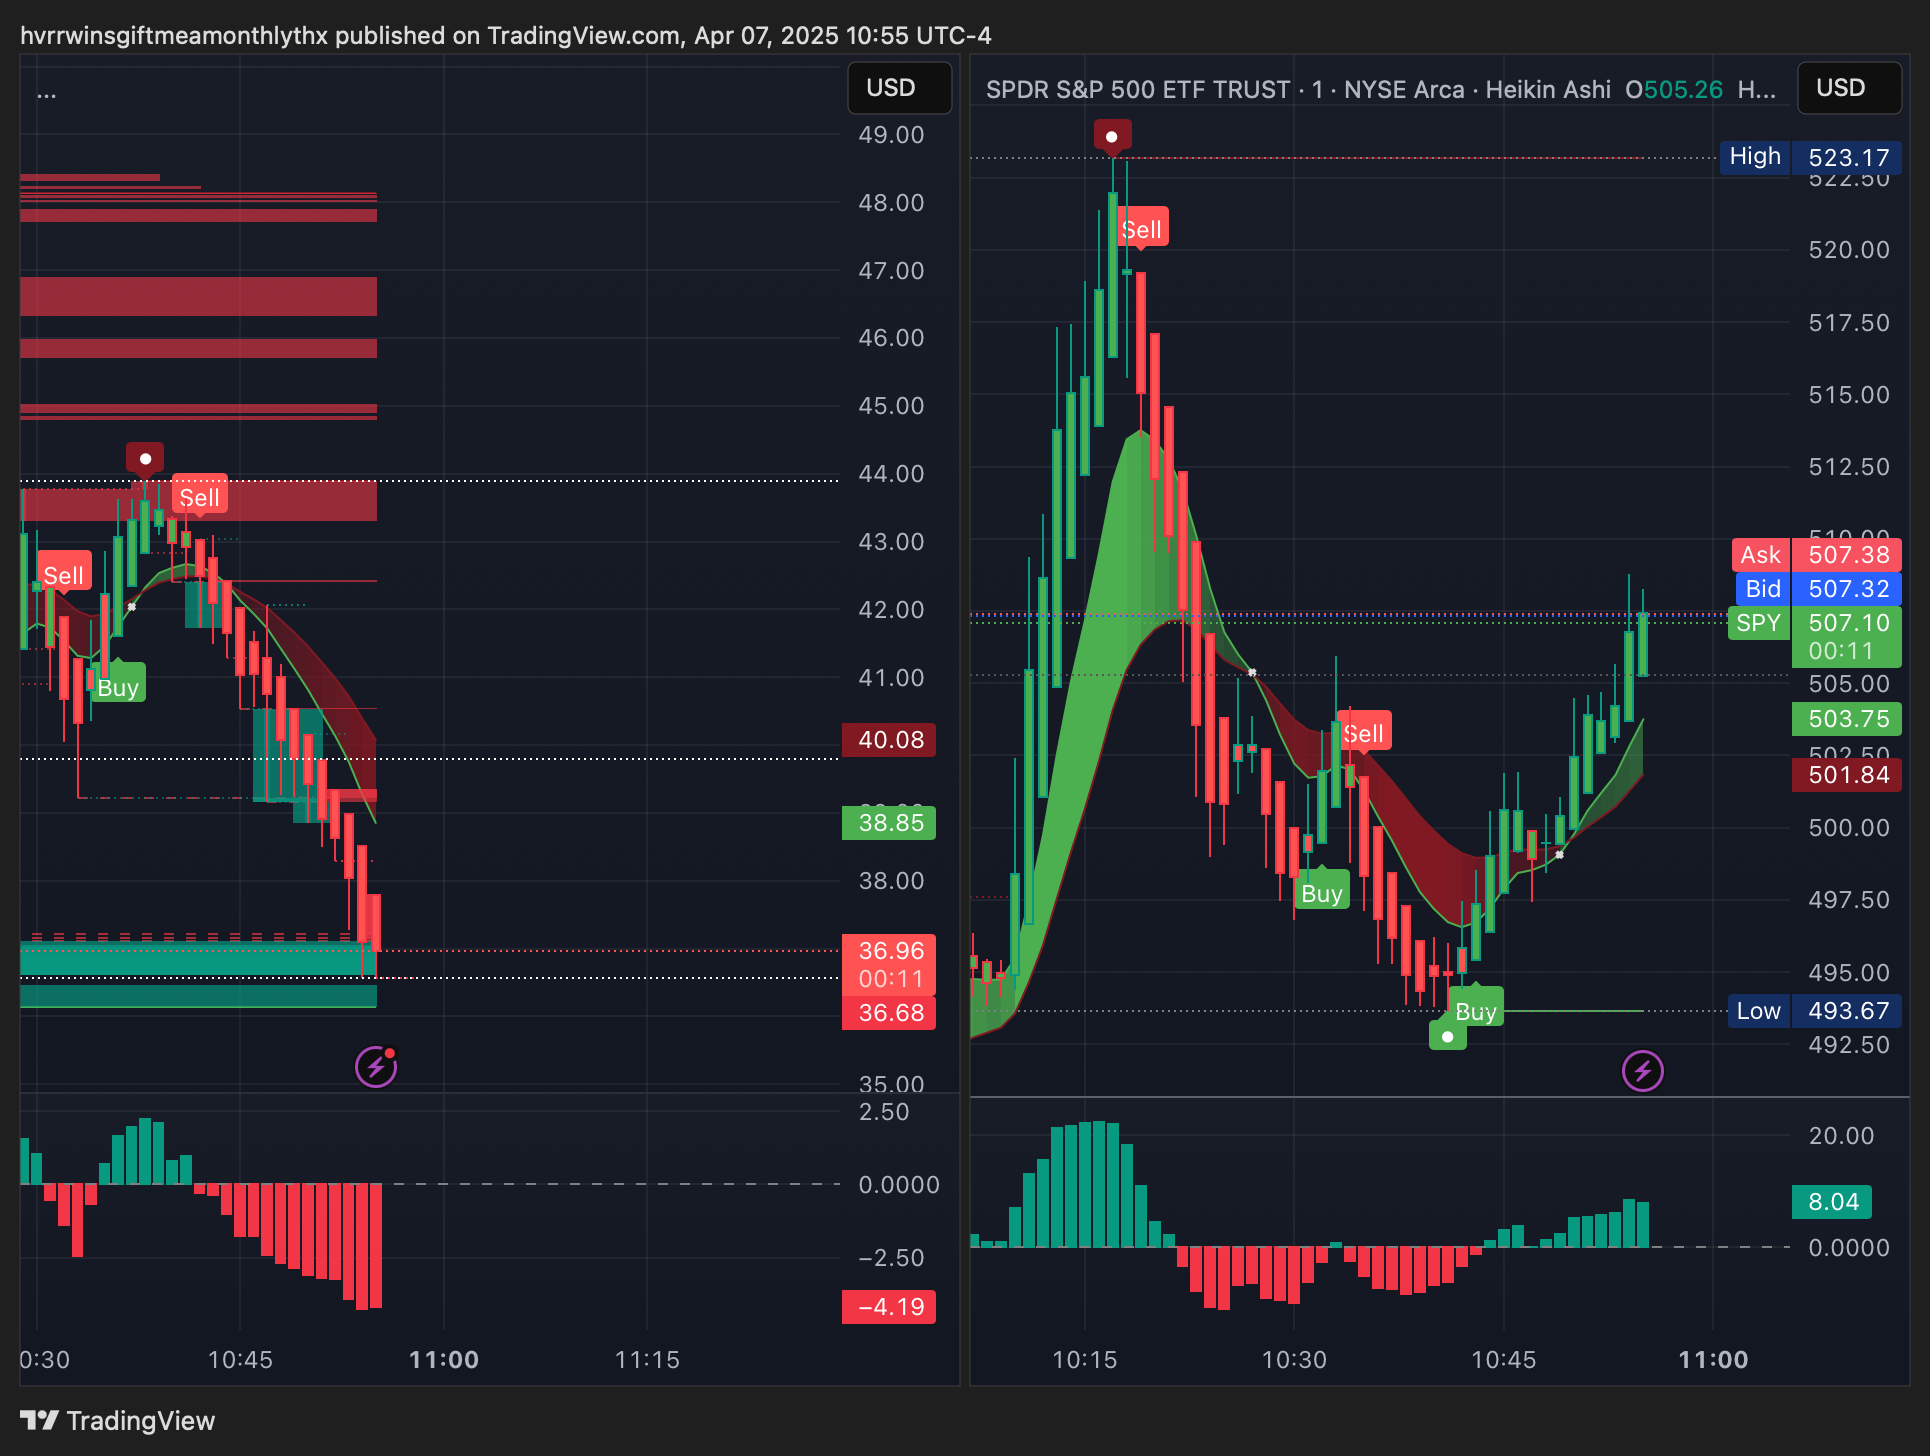Click the published-on TradingView.com header text
Screen dimensions: 1930x1456
click(506, 36)
